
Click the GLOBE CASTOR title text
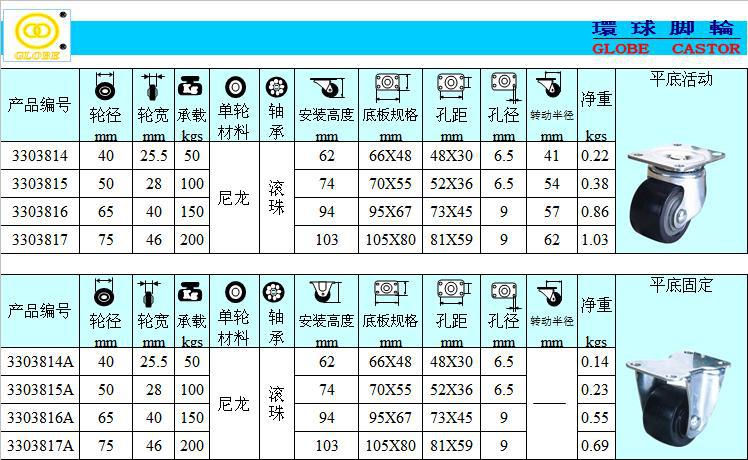tap(664, 48)
